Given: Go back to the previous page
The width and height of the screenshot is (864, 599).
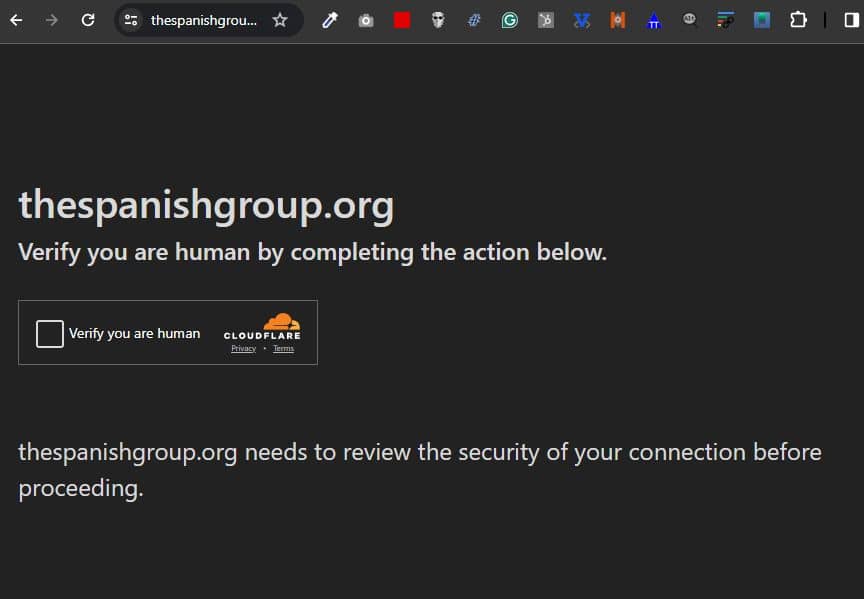Looking at the screenshot, I should coord(16,20).
